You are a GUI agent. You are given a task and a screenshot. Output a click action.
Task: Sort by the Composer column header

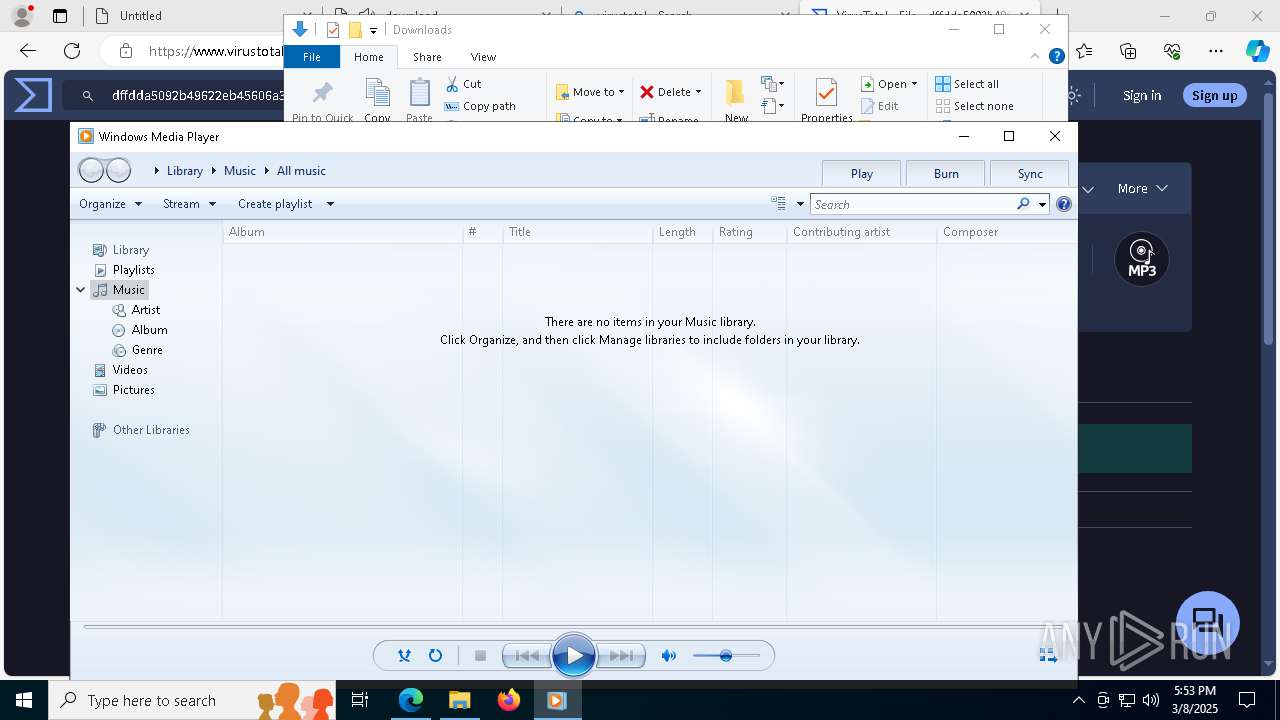click(x=1005, y=232)
